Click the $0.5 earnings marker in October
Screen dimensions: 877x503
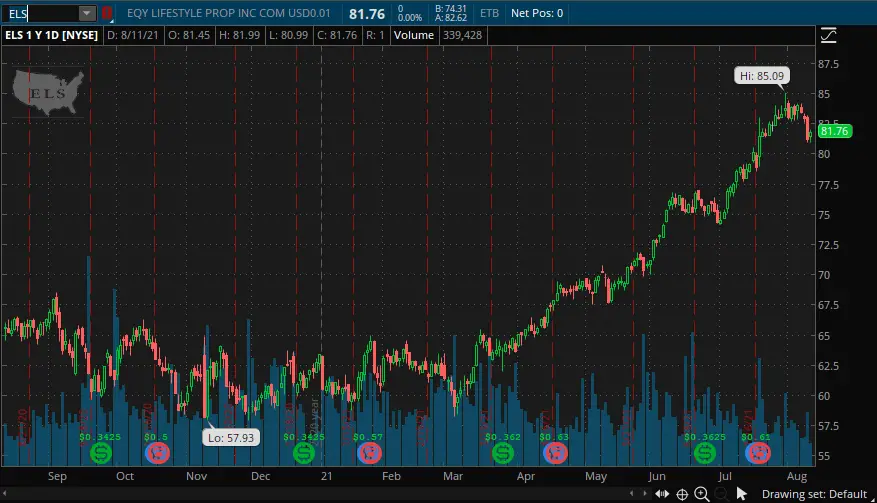(157, 453)
